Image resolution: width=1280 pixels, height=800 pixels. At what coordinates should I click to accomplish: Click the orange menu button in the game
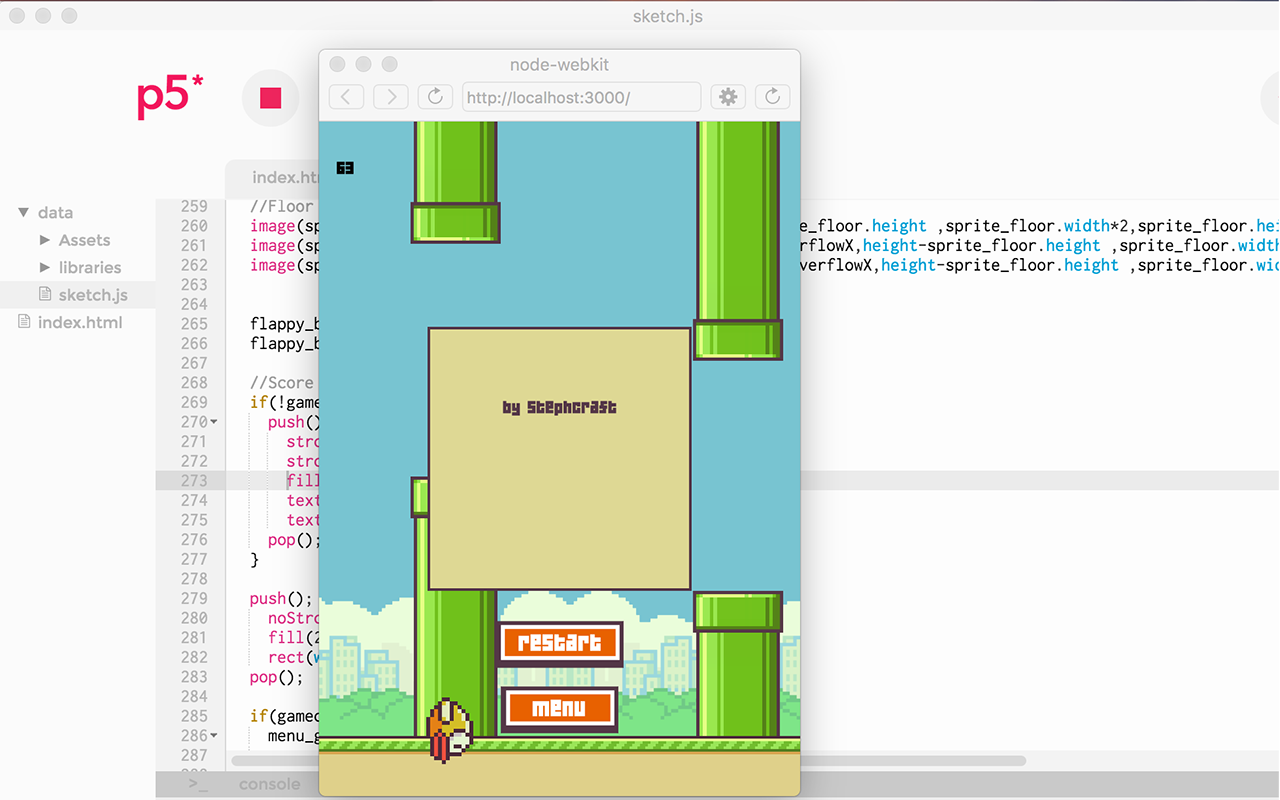pos(559,709)
